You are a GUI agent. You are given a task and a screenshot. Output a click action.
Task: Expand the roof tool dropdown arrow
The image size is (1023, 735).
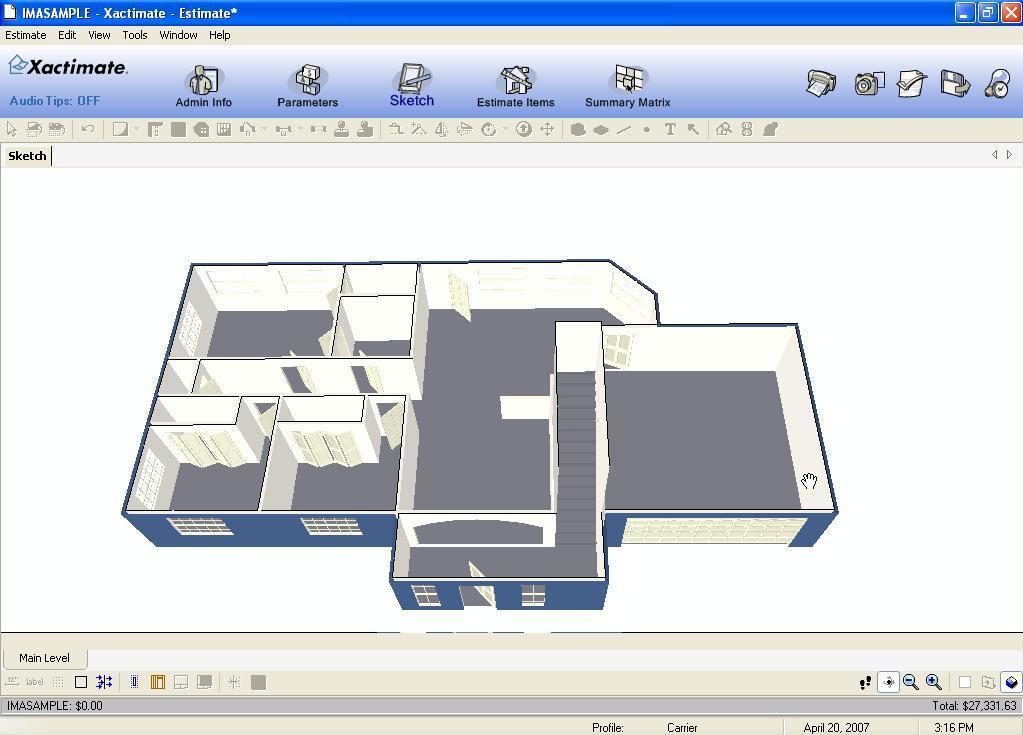coord(264,129)
